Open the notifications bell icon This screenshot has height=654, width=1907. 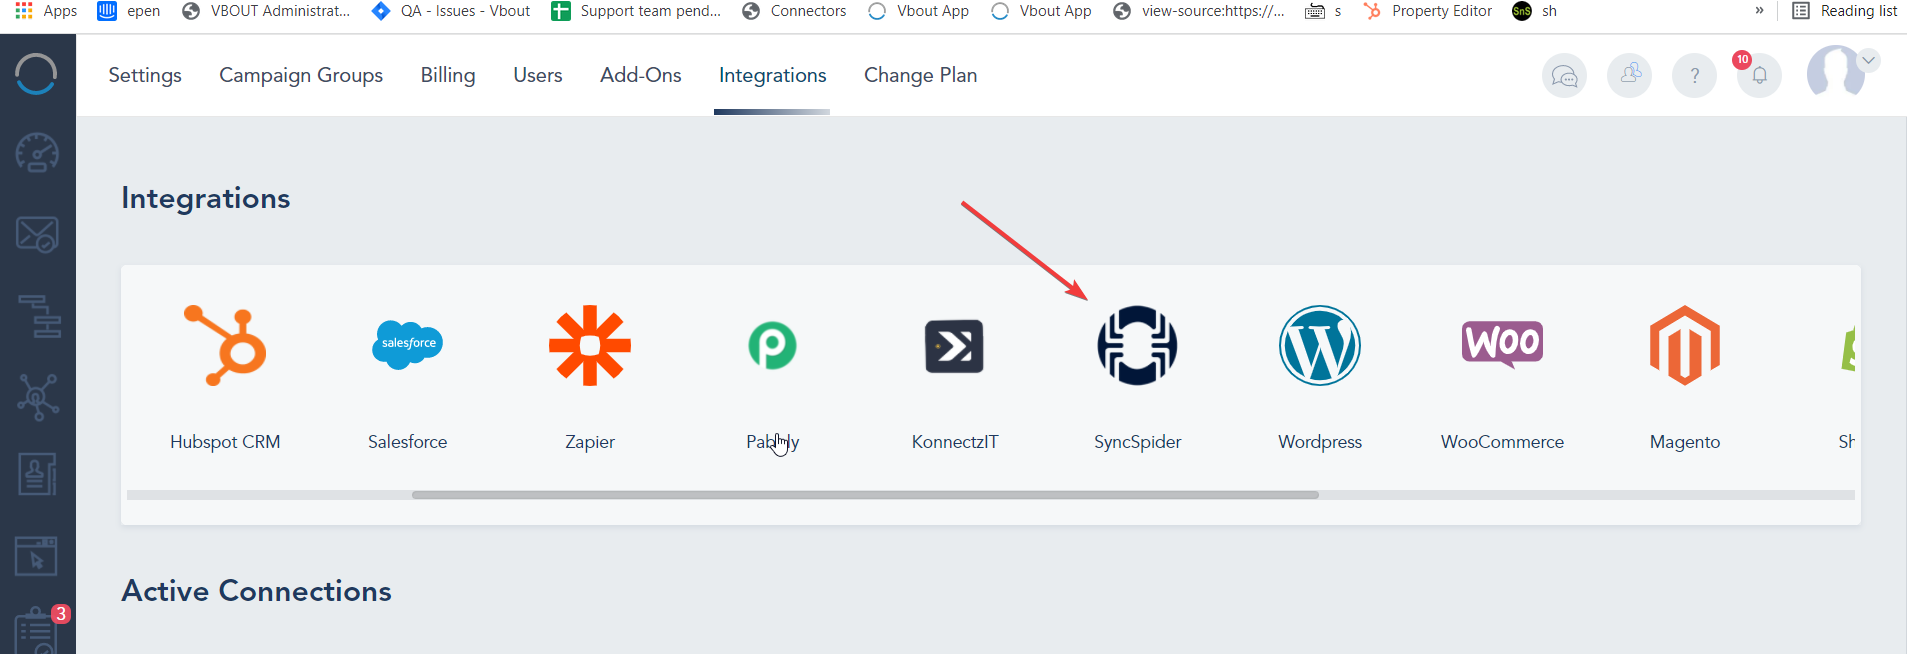click(1759, 75)
